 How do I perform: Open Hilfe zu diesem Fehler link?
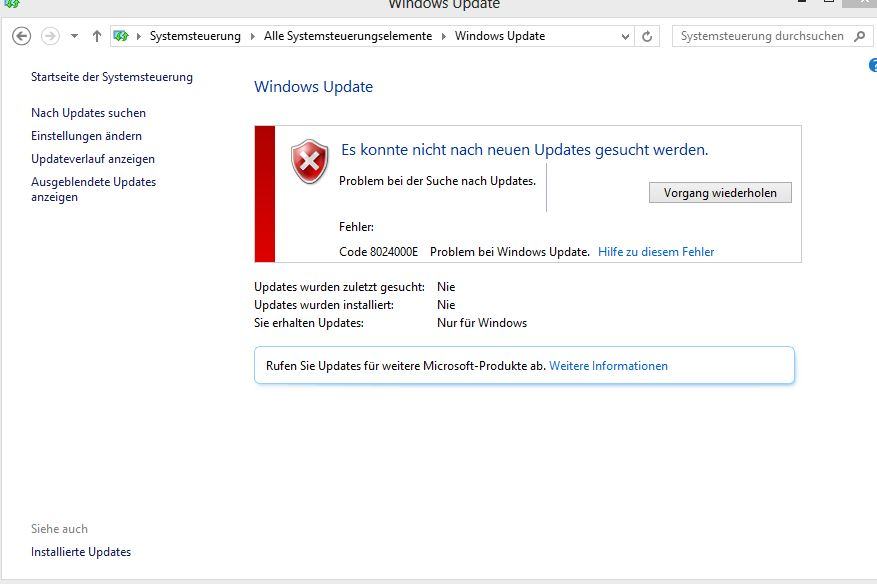[x=656, y=252]
